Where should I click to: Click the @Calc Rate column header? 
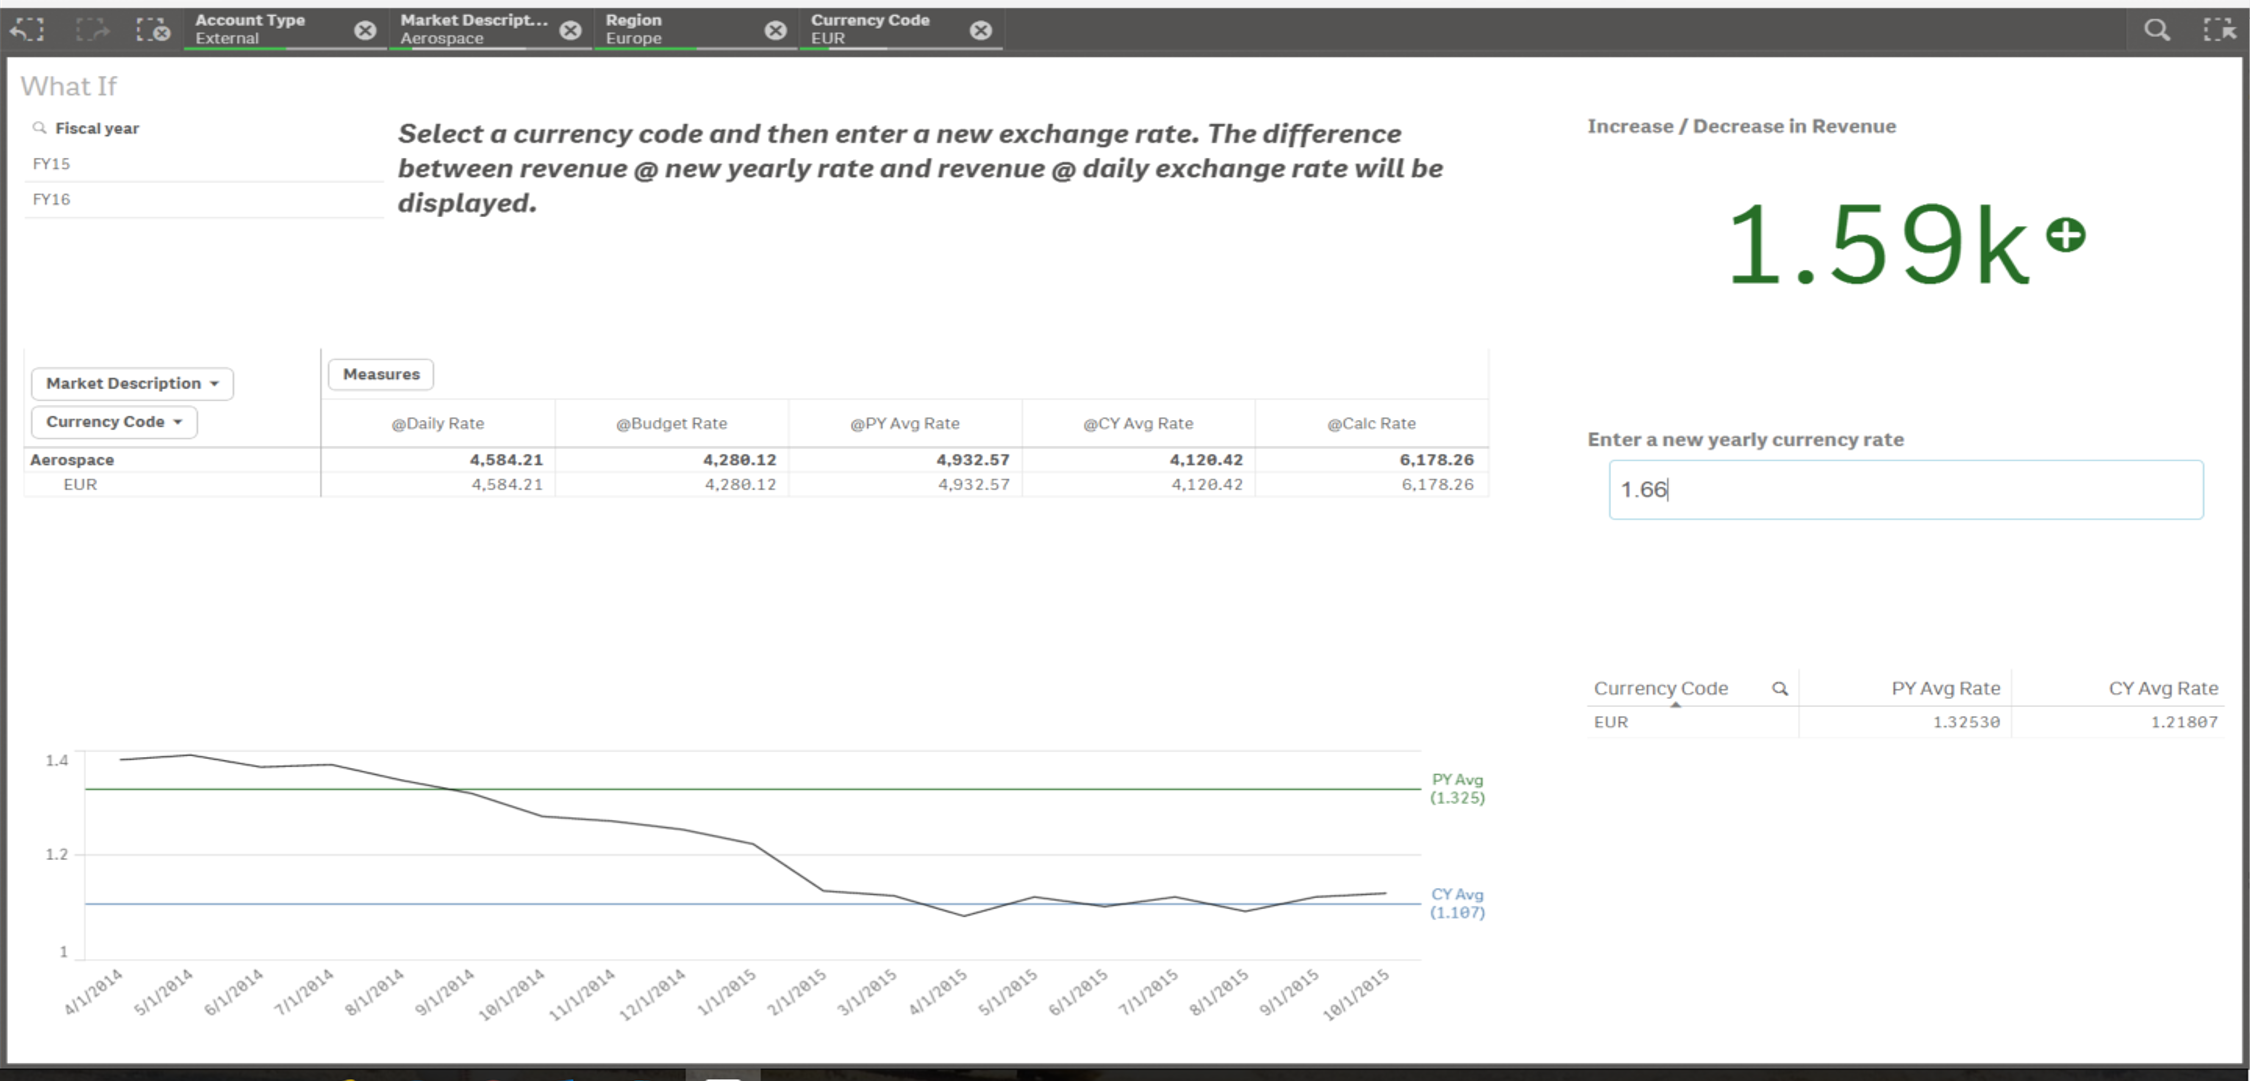pos(1371,423)
